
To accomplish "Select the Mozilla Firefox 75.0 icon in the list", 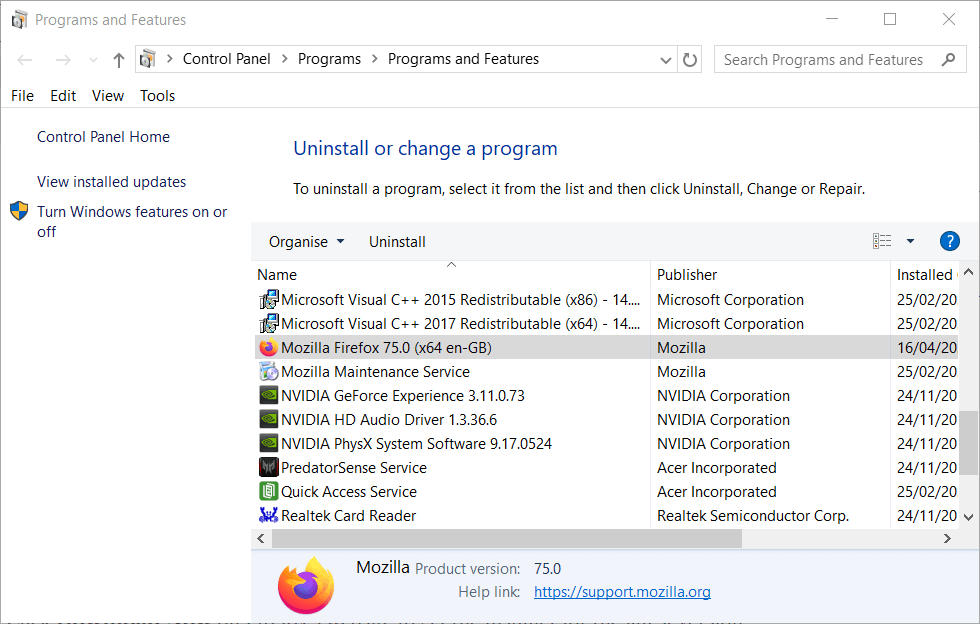I will (x=269, y=348).
